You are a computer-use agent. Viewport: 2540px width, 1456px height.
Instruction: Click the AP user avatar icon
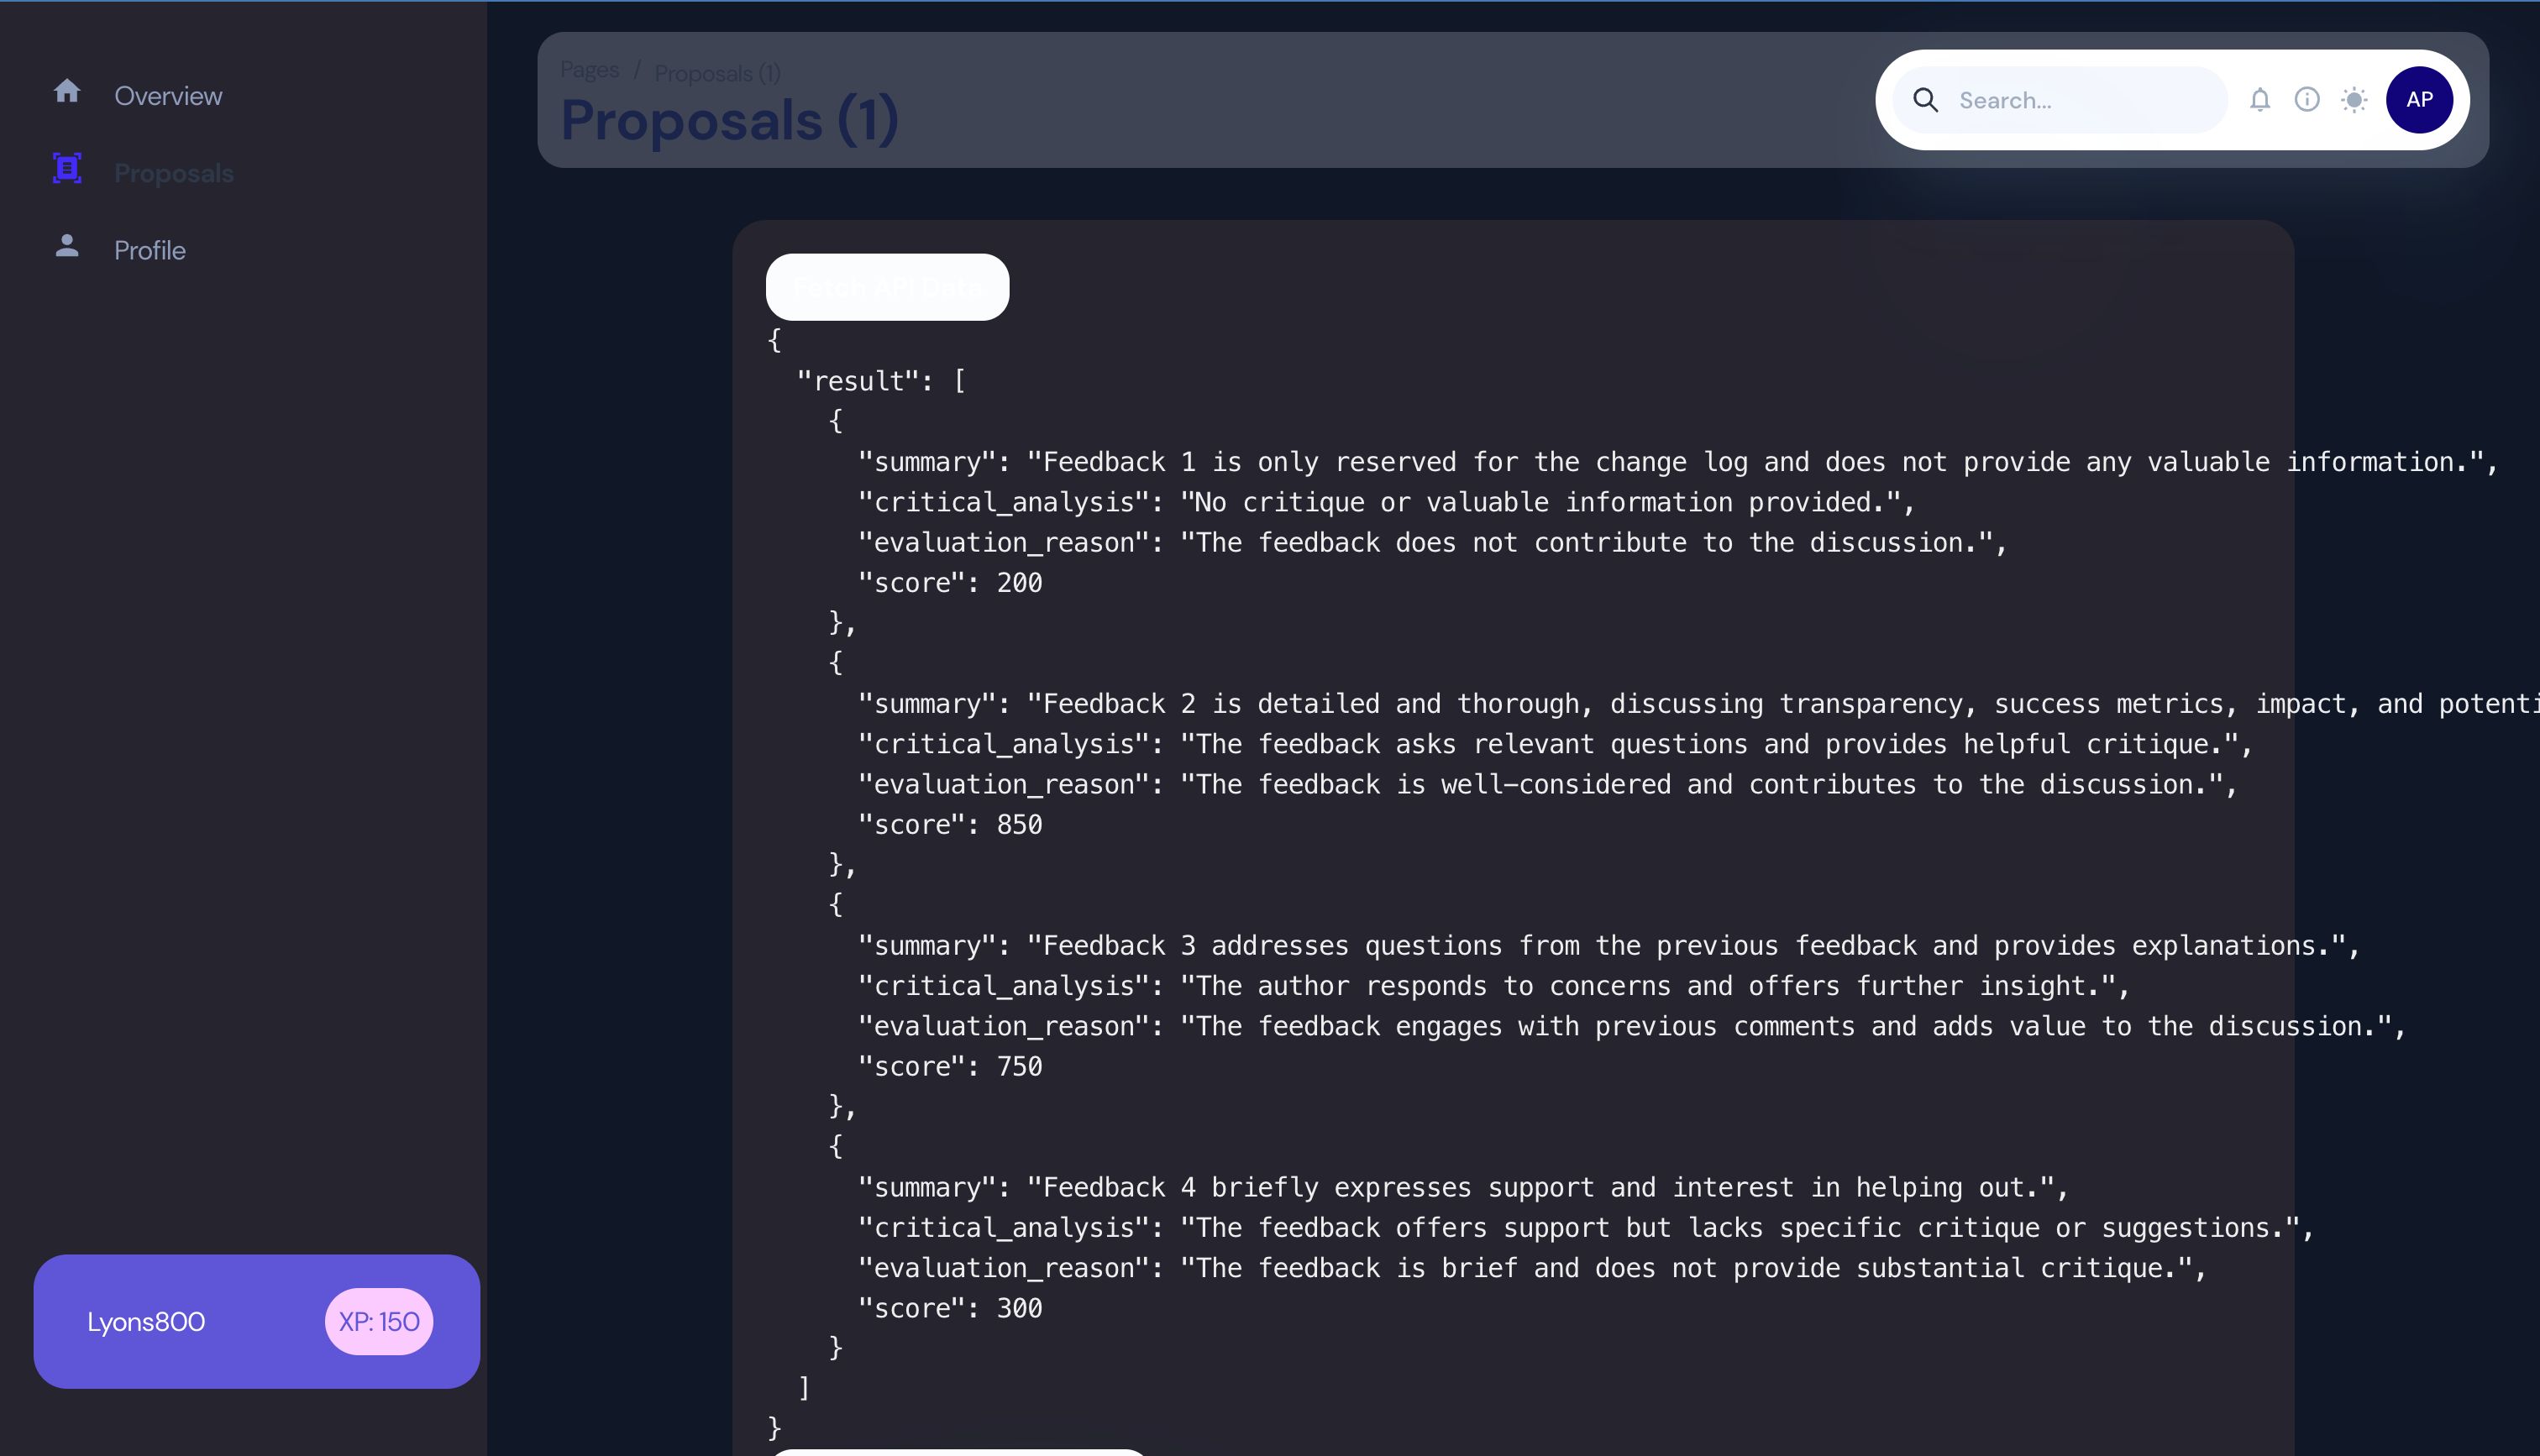(x=2420, y=99)
